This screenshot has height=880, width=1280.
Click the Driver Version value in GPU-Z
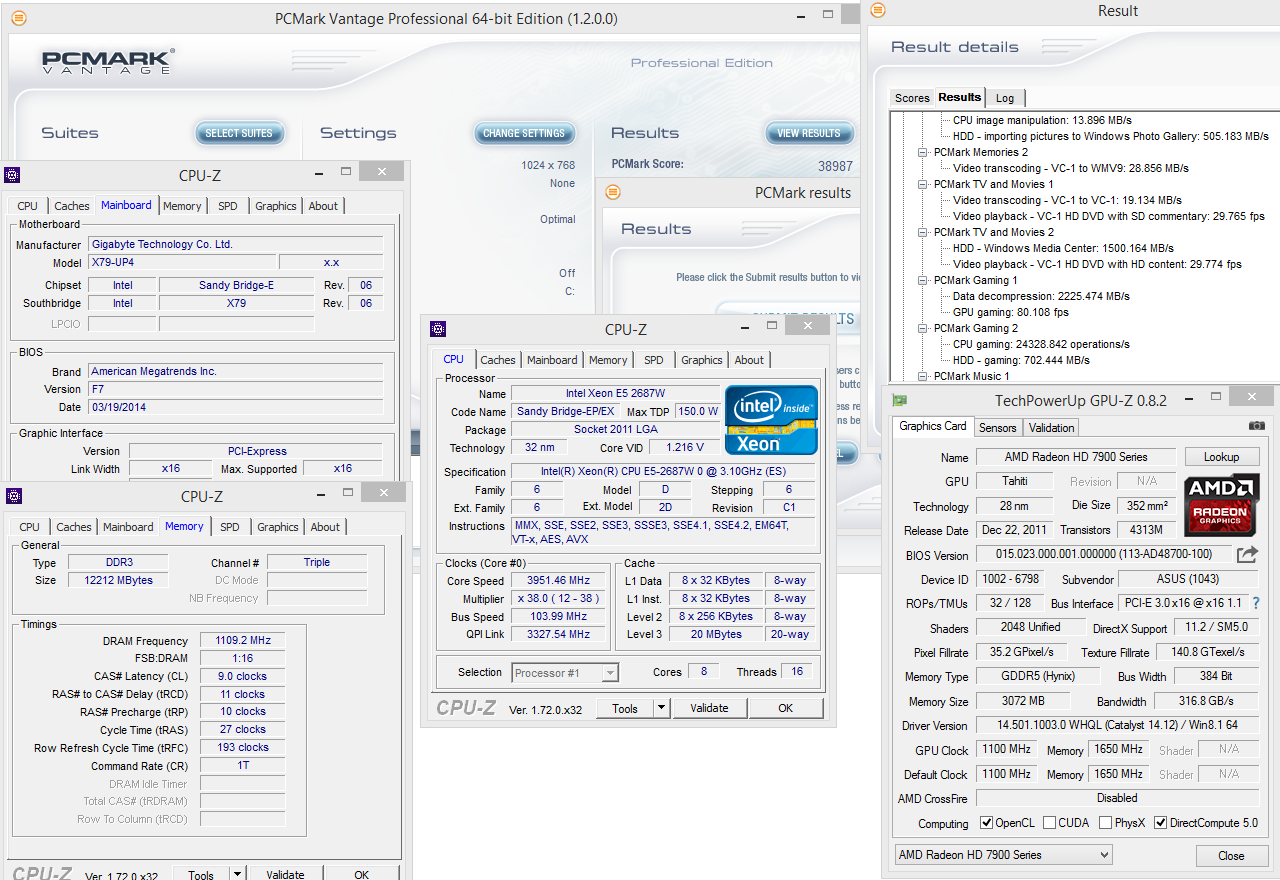(1118, 726)
